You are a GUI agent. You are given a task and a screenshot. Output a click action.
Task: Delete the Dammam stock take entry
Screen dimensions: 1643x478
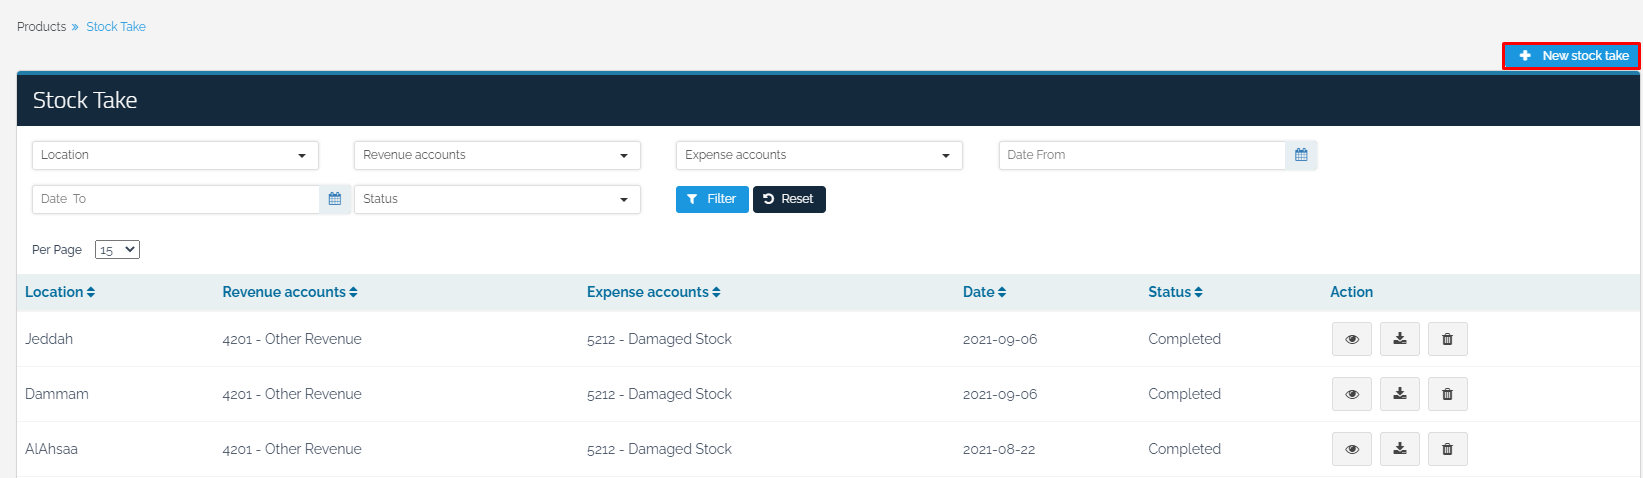pyautogui.click(x=1447, y=394)
